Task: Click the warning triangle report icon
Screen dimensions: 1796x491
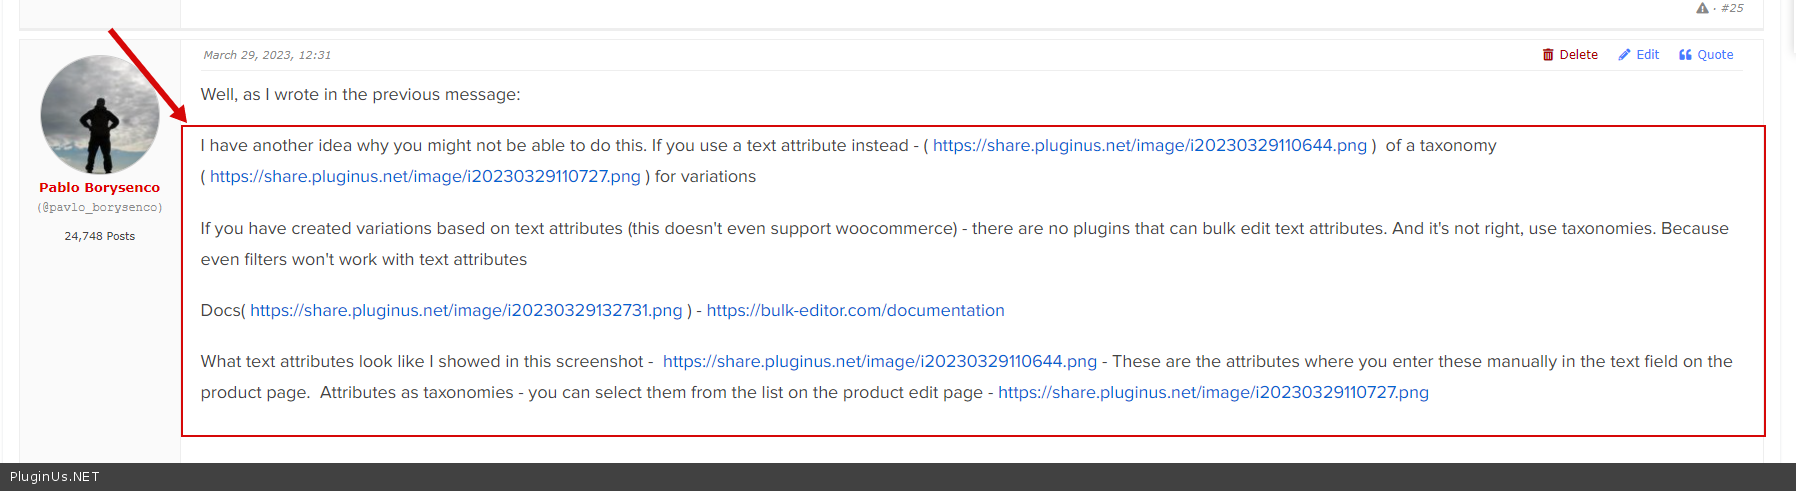Action: 1702,8
